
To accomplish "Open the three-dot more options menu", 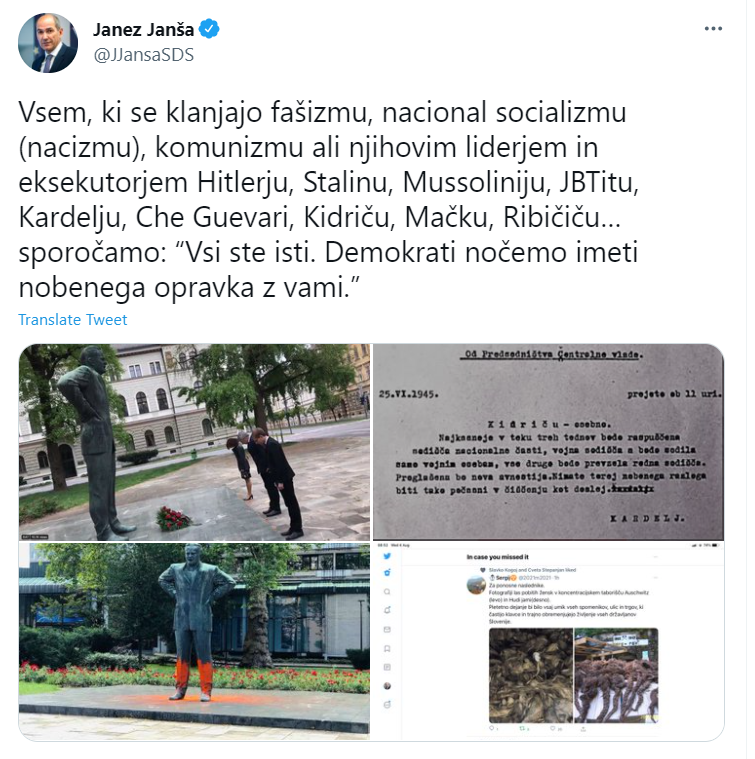I will [x=713, y=29].
